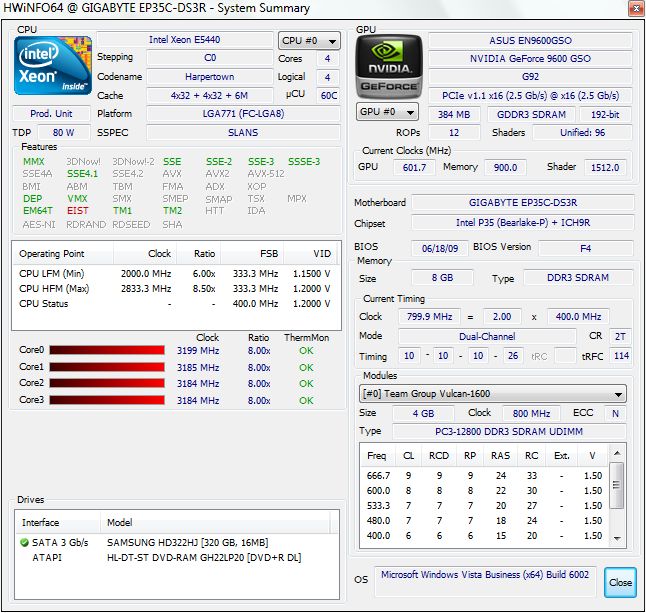Image resolution: width=646 pixels, height=613 pixels.
Task: Click the Core2 usage bar
Action: [107, 383]
